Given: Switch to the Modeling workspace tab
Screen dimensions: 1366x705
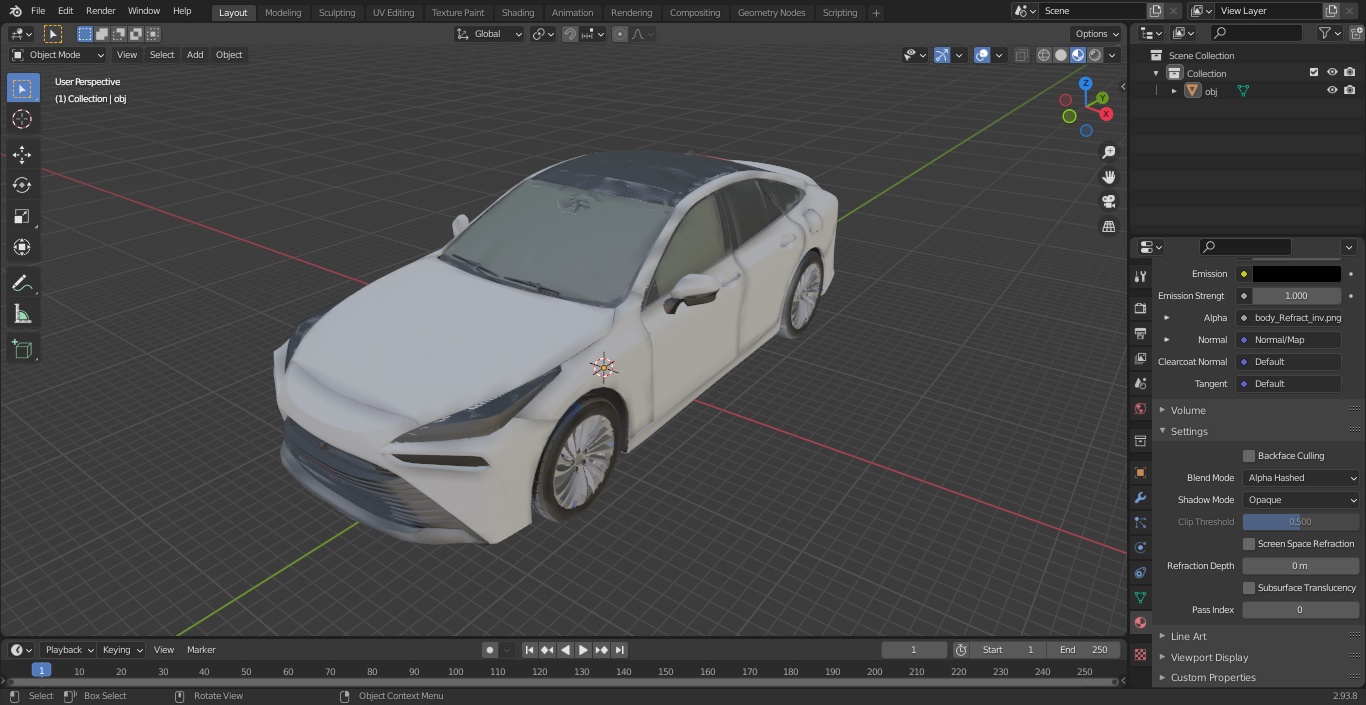Looking at the screenshot, I should (x=283, y=13).
